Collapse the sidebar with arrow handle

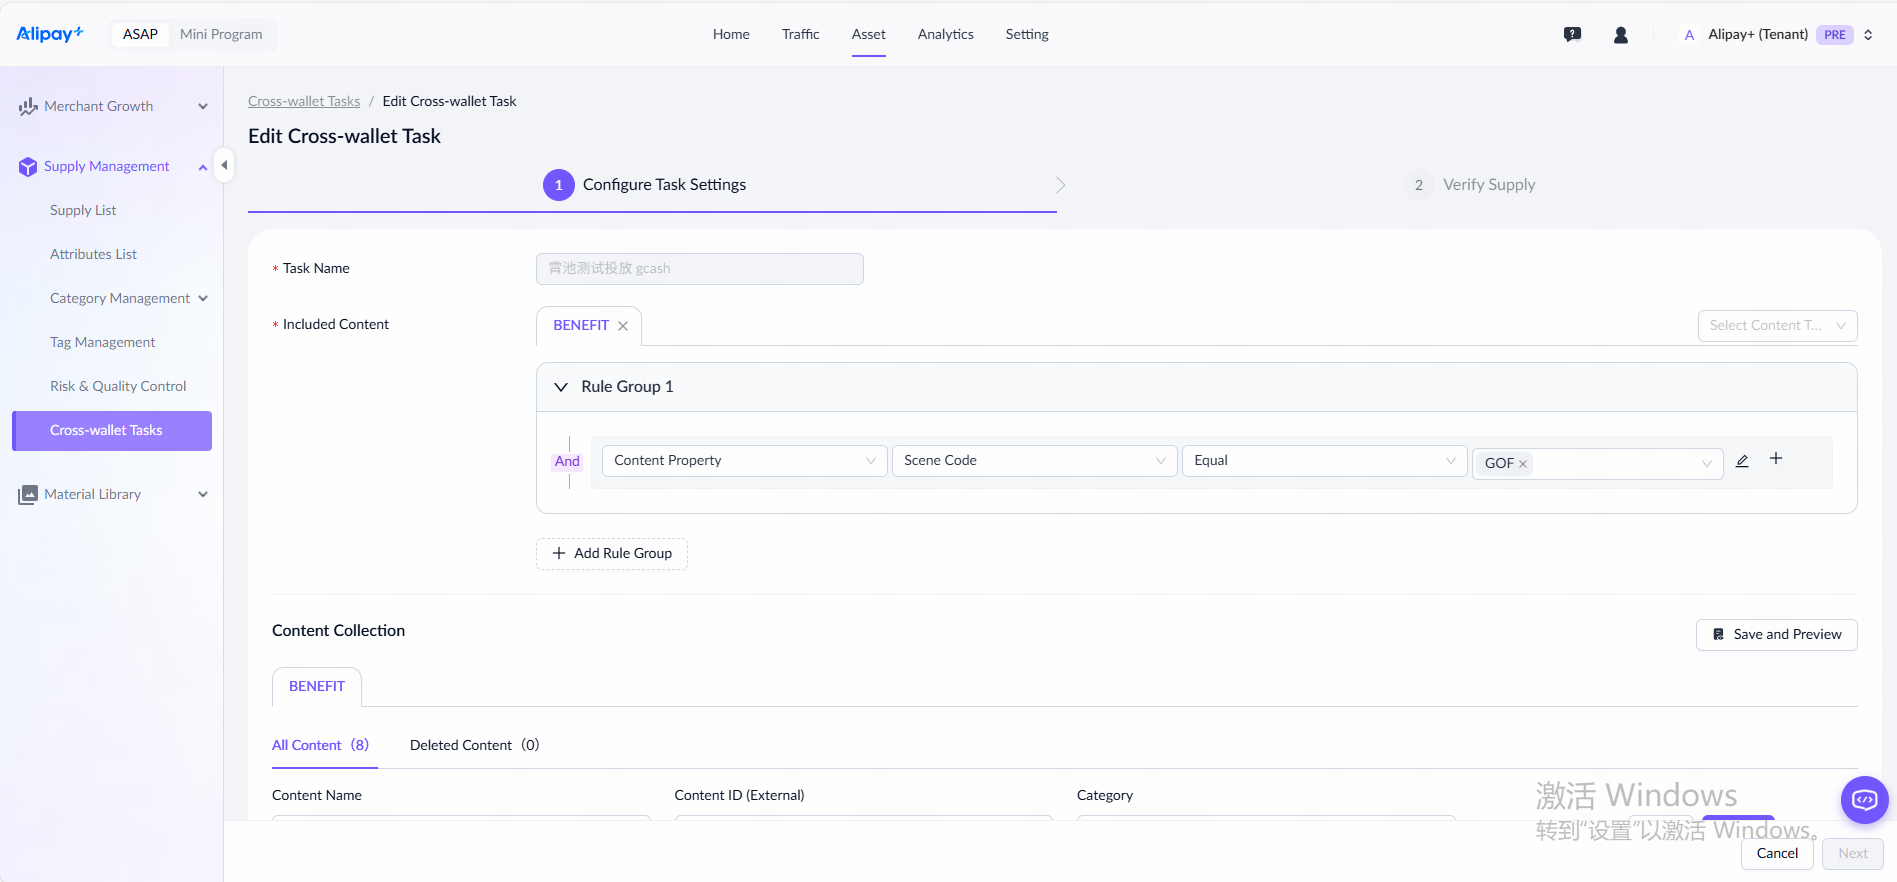[x=224, y=165]
